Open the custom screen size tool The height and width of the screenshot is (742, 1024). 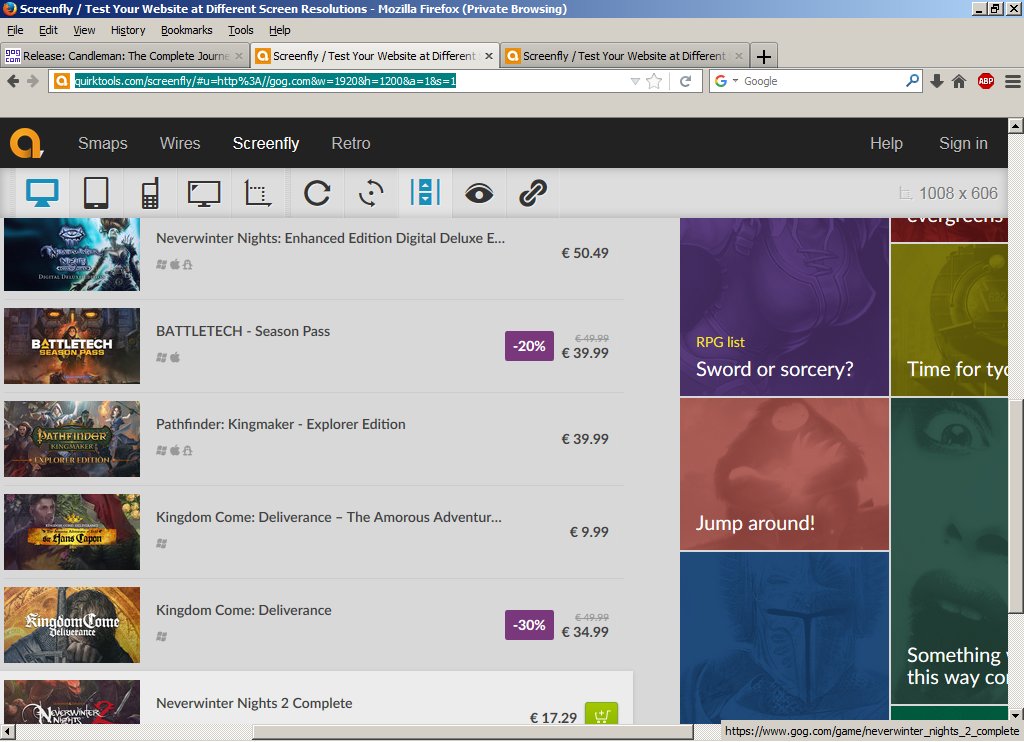coord(257,193)
